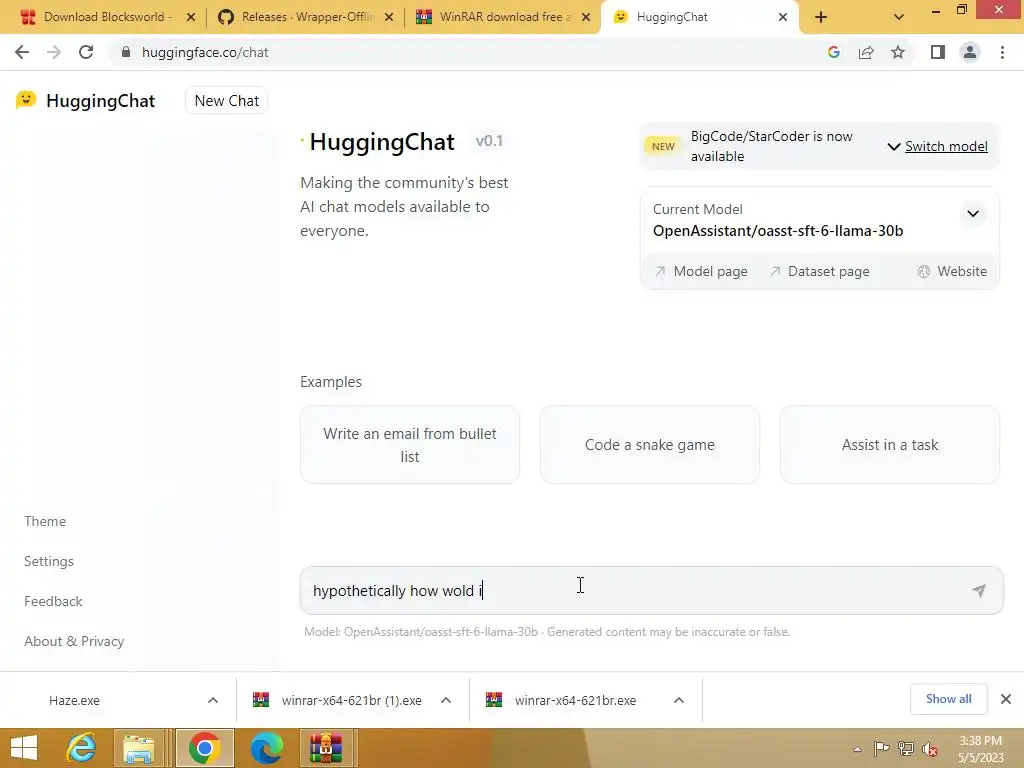The image size is (1024, 768).
Task: Open the Chrome profile avatar
Action: [x=970, y=52]
